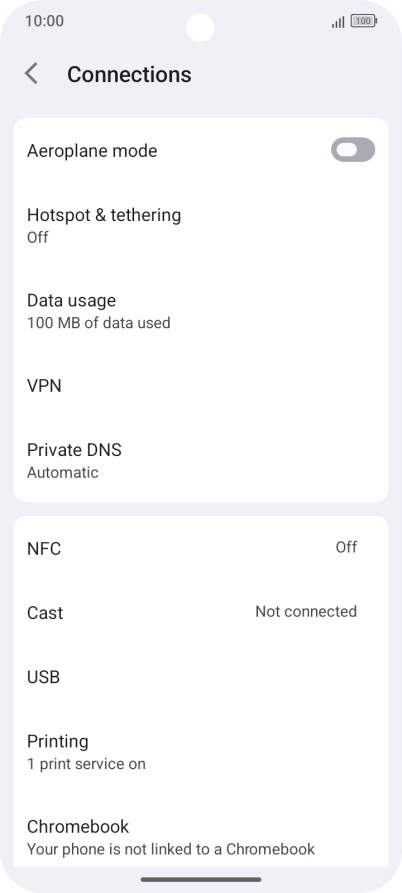
Task: Open Printing settings
Action: click(201, 752)
